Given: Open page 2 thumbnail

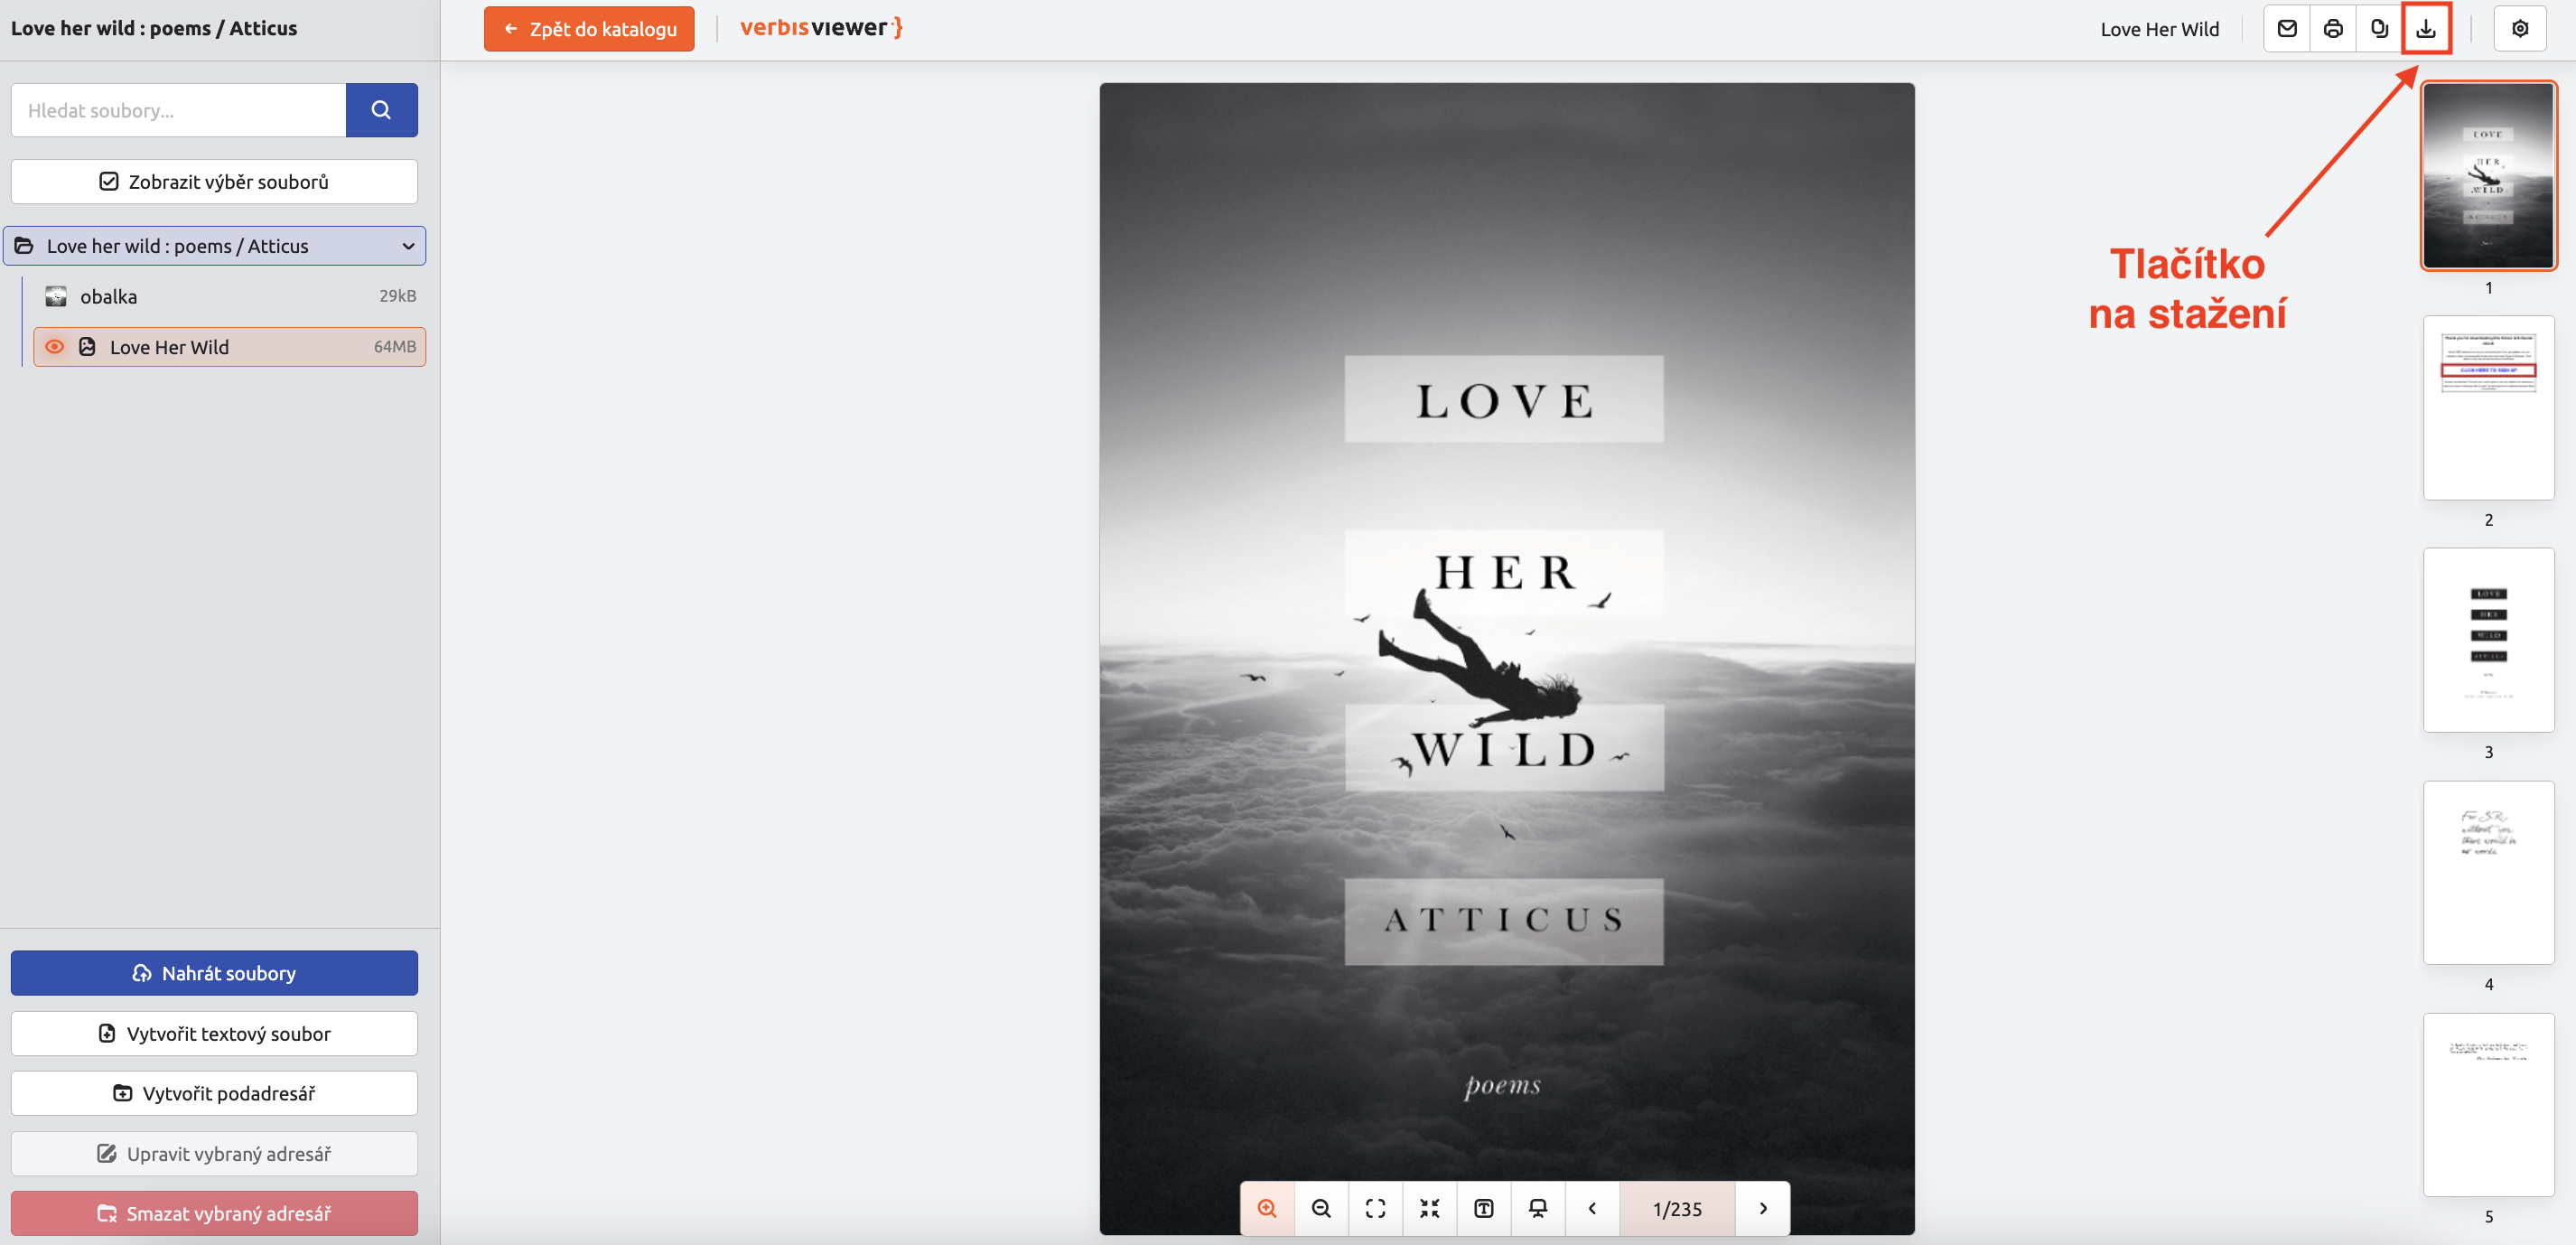Looking at the screenshot, I should pos(2489,408).
